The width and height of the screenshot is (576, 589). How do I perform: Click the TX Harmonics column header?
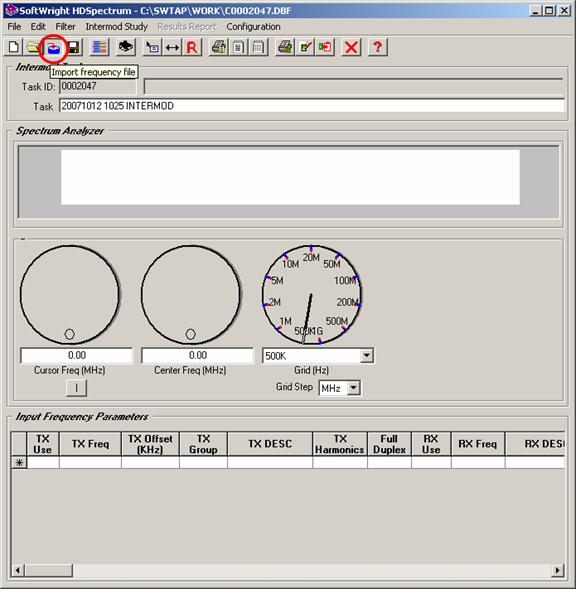click(340, 444)
